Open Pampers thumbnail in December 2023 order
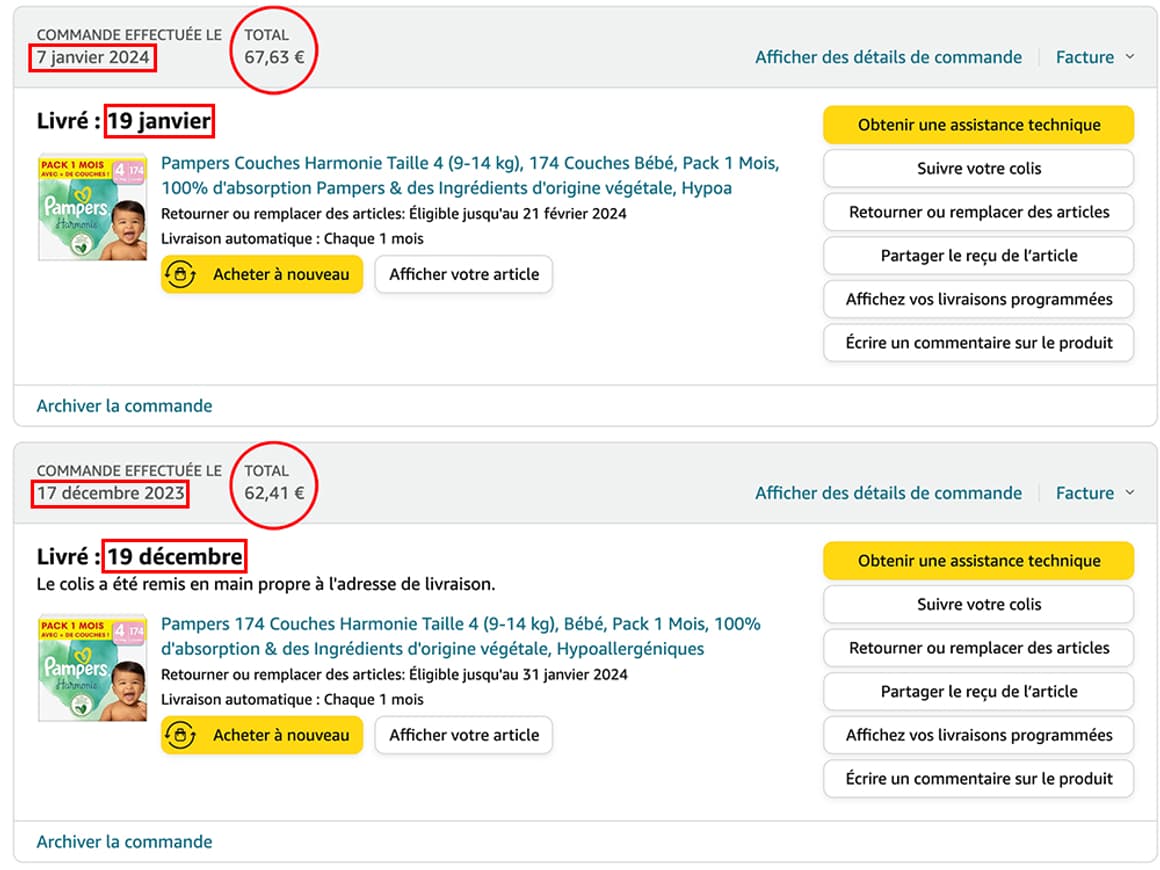The height and width of the screenshot is (870, 1160). pos(92,668)
